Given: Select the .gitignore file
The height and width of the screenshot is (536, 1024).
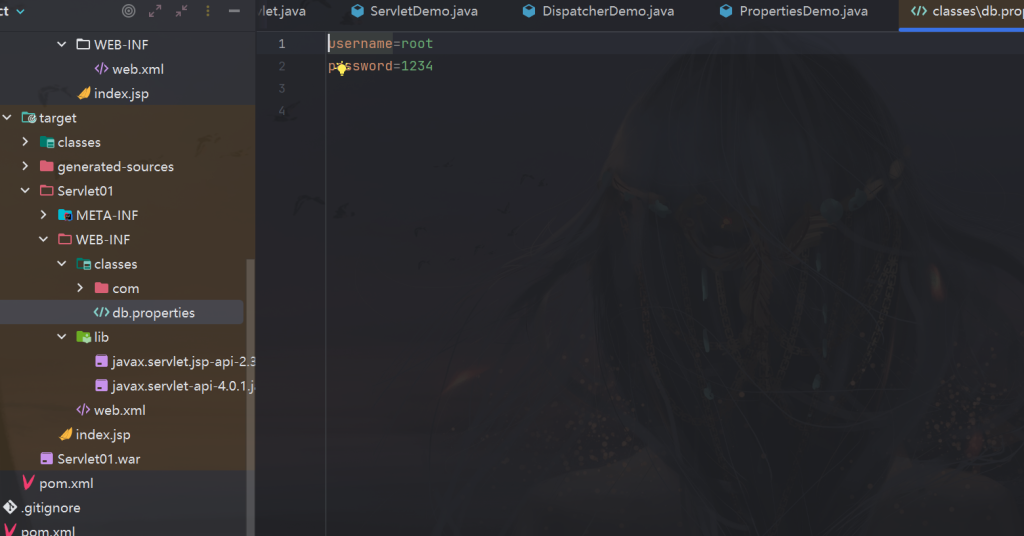Looking at the screenshot, I should 53,508.
